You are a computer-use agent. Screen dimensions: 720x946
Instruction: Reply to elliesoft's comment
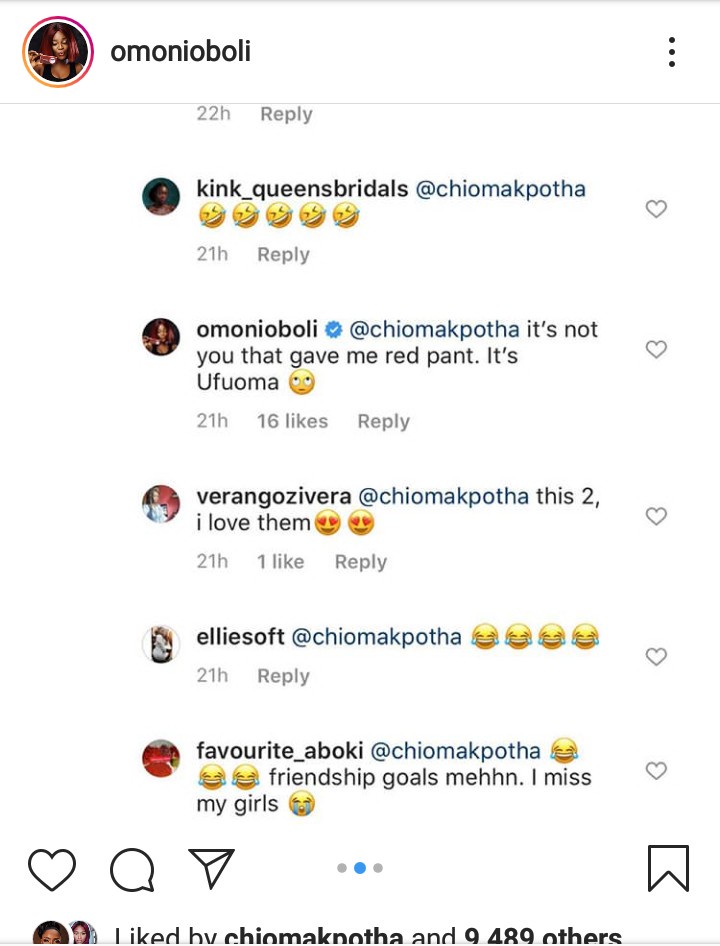(x=283, y=676)
